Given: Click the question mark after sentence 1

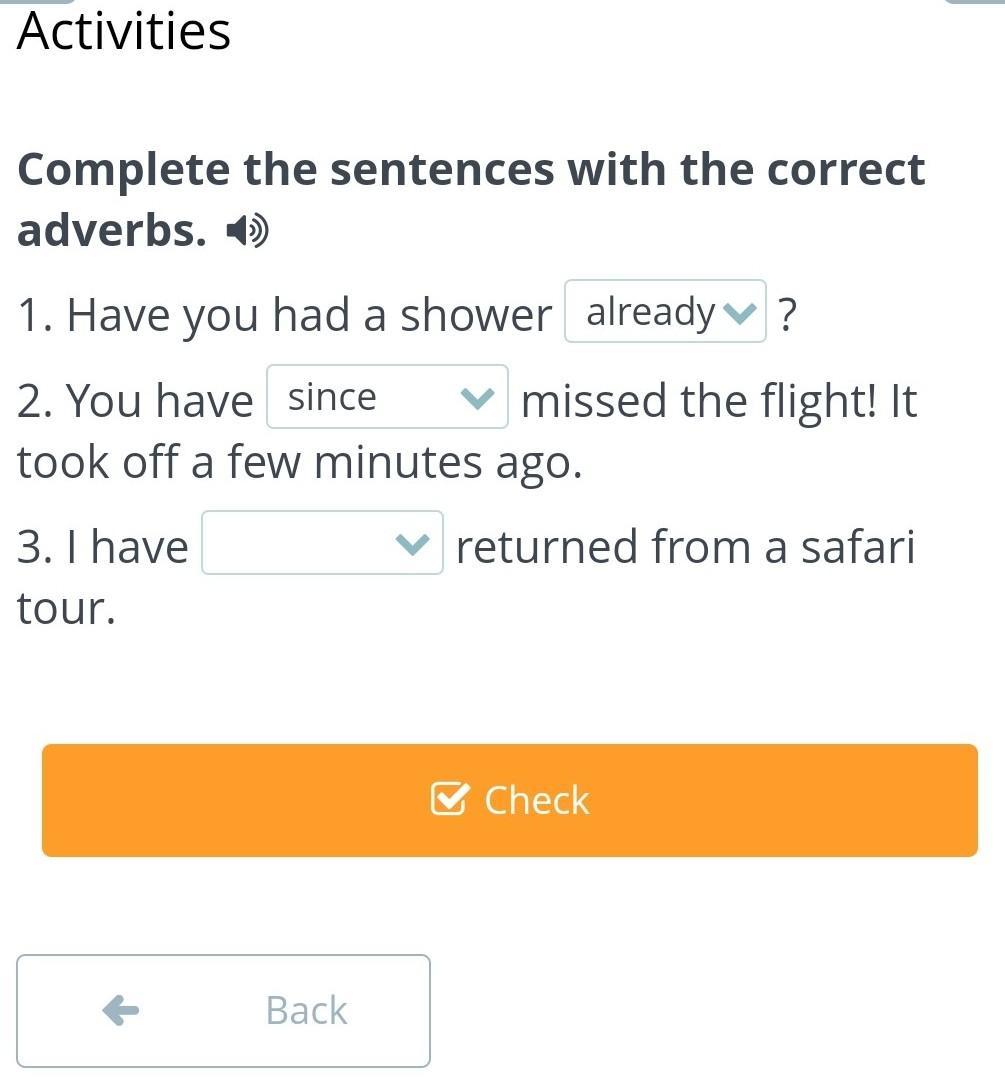Looking at the screenshot, I should pos(787,314).
